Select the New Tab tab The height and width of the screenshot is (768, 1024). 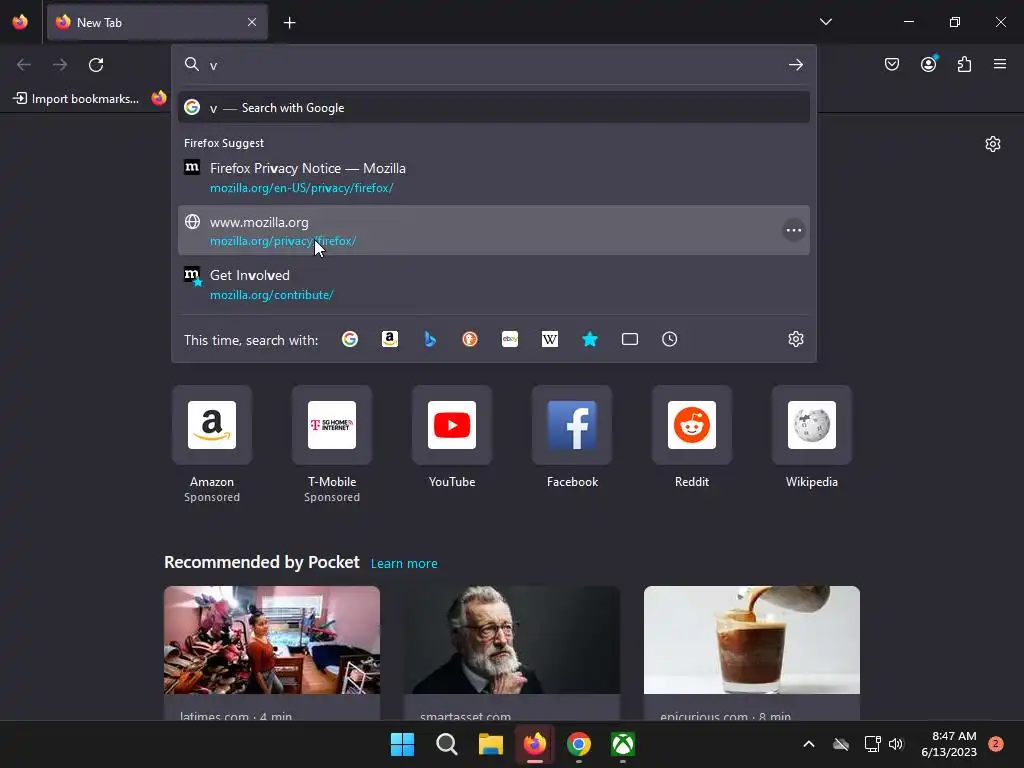point(157,22)
